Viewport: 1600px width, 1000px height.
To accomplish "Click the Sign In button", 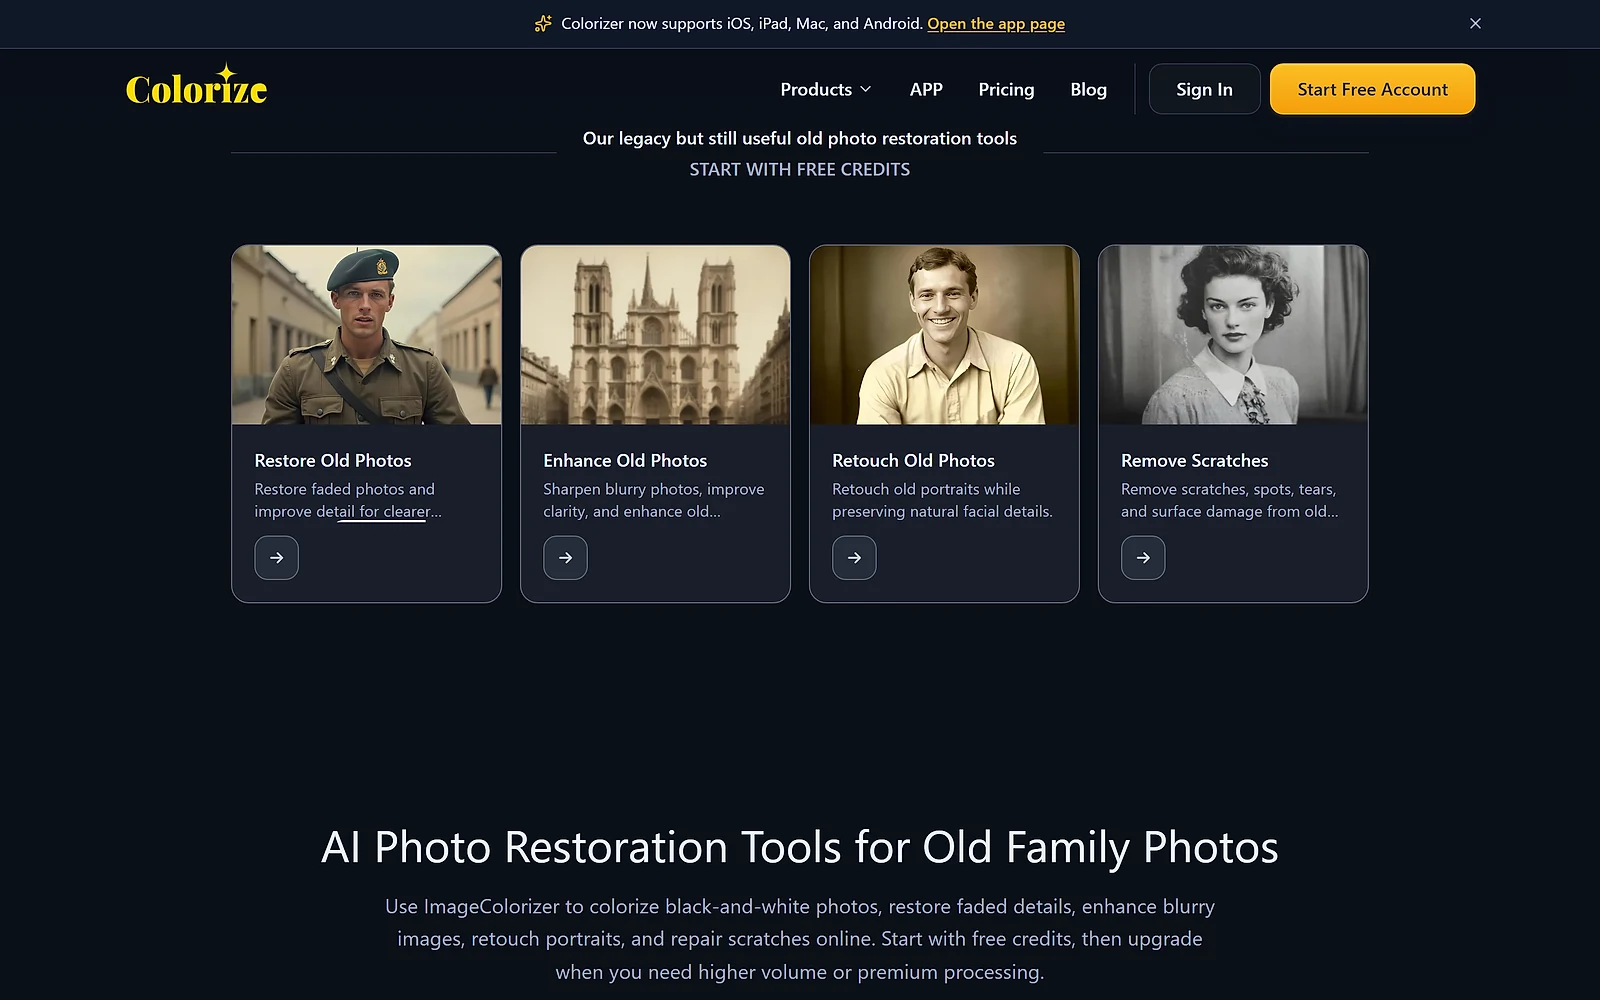I will (x=1204, y=89).
